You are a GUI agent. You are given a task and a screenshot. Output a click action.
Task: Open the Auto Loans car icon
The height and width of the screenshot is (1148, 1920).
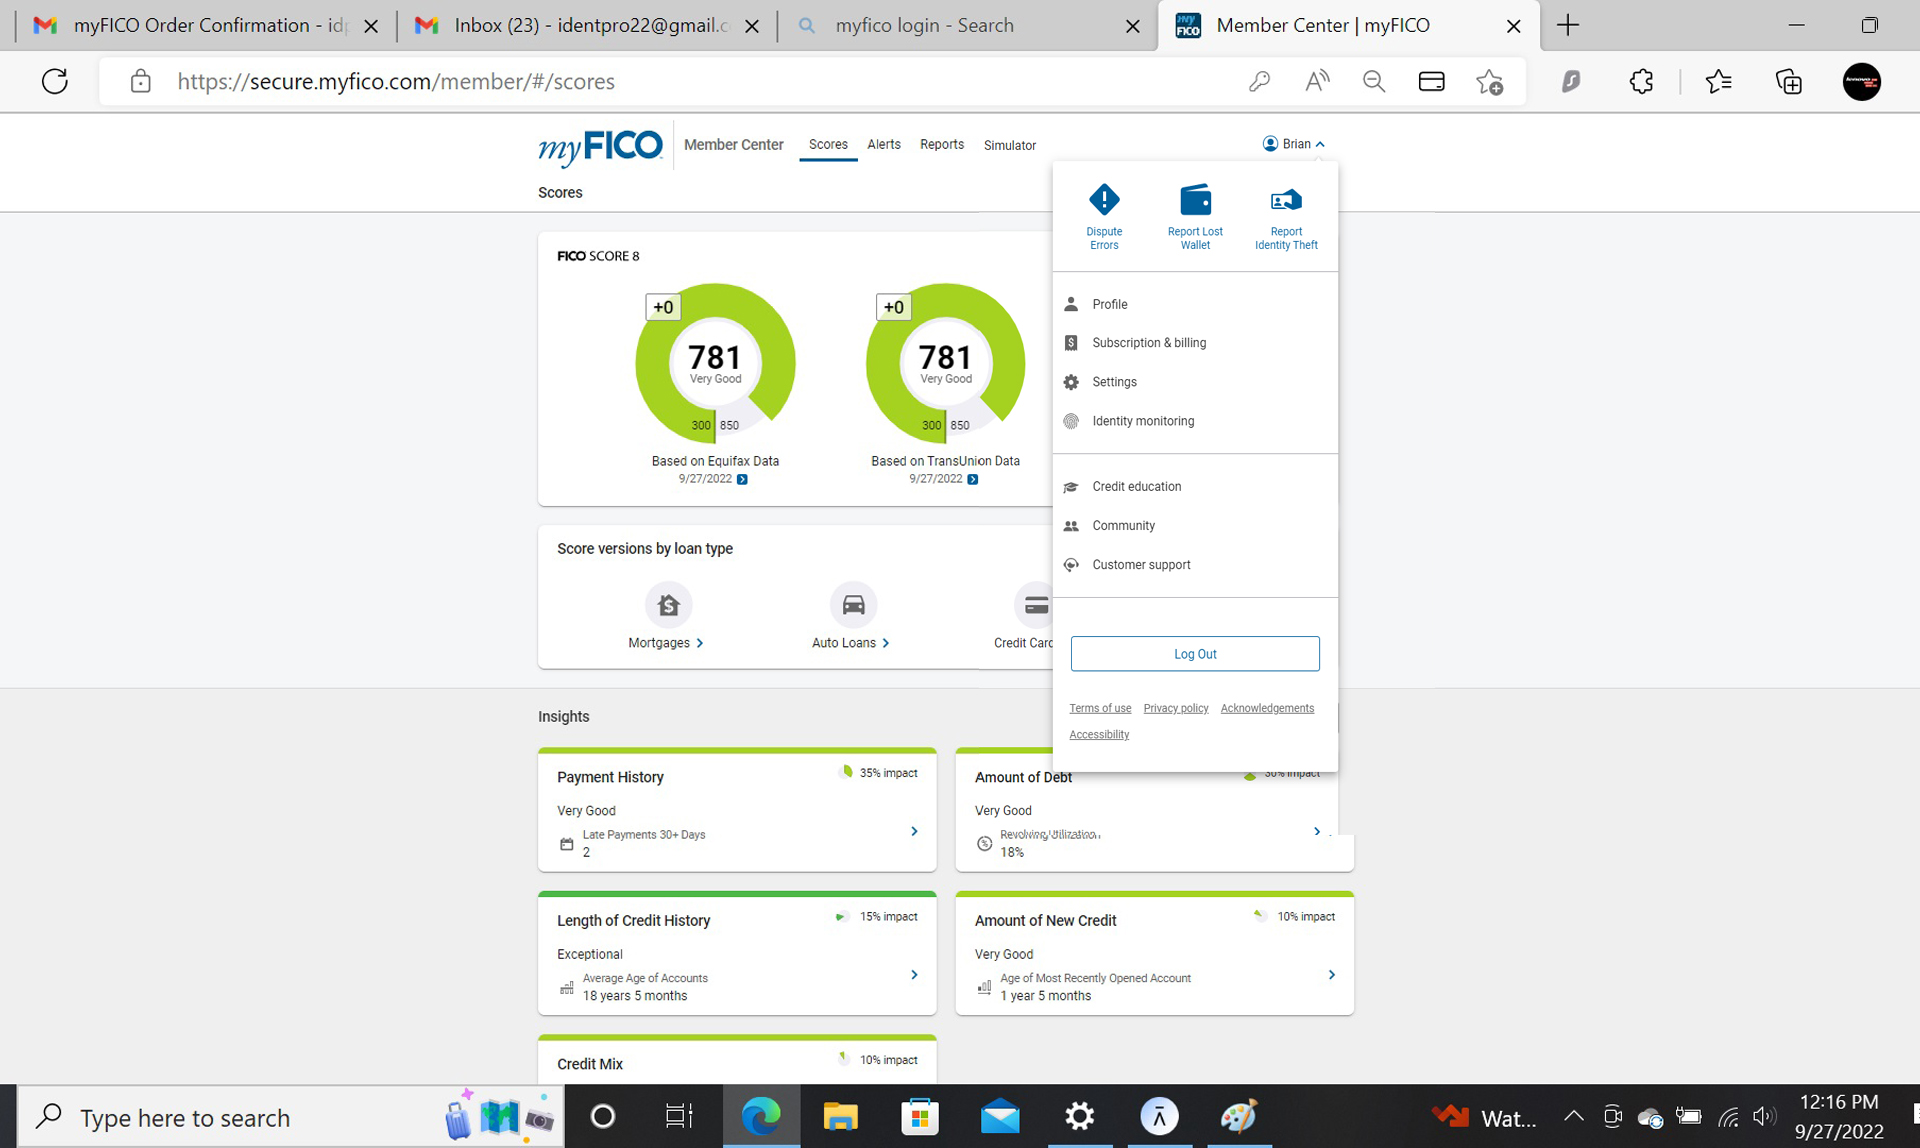[853, 605]
